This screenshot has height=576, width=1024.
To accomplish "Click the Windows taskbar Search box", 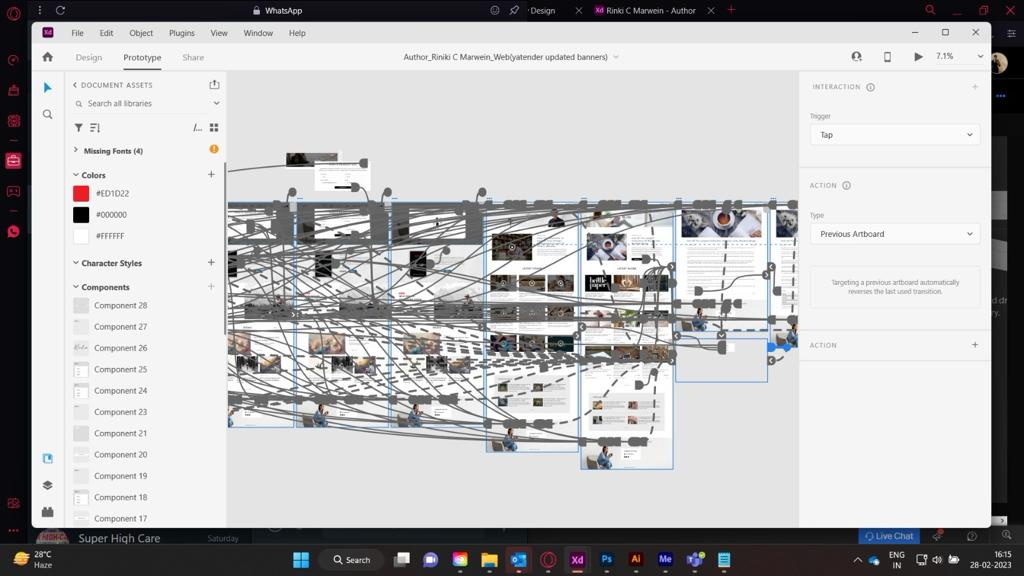I will 352,560.
